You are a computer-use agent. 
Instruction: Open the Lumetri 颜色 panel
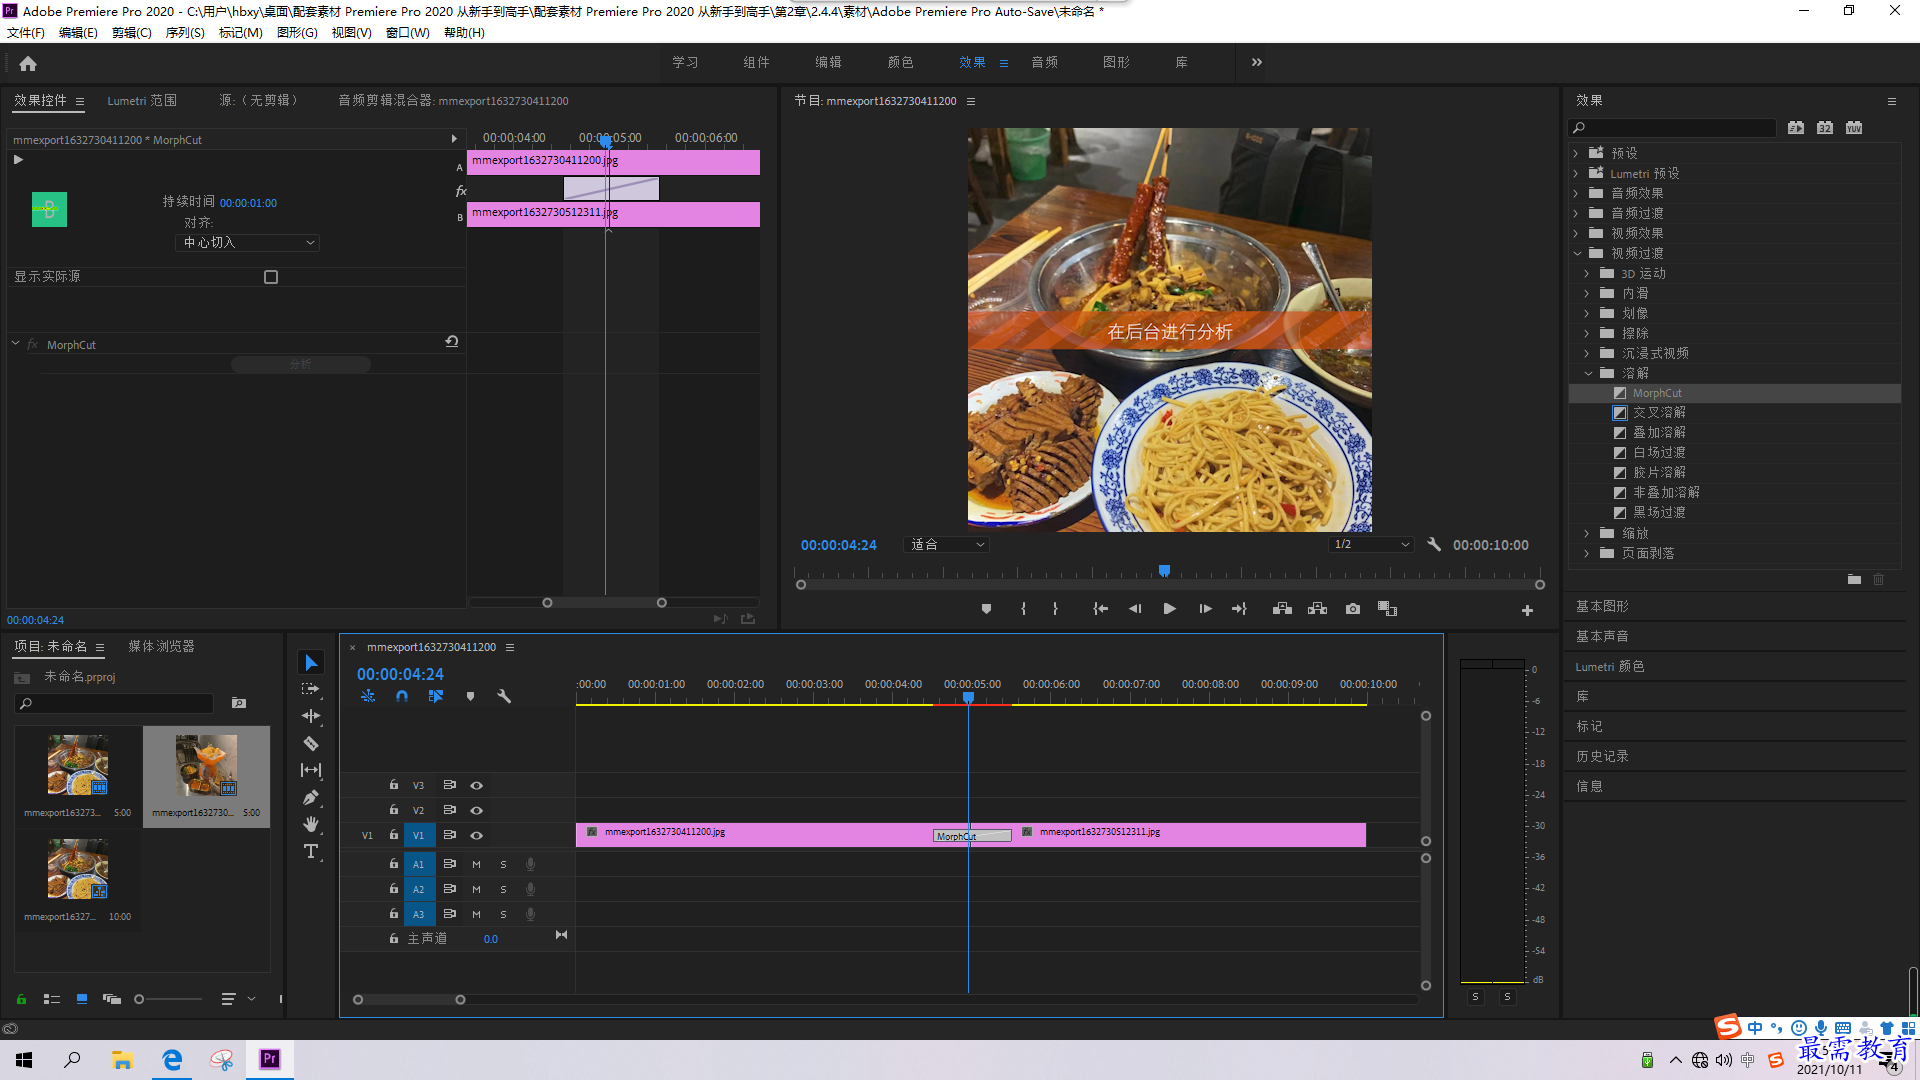1610,667
